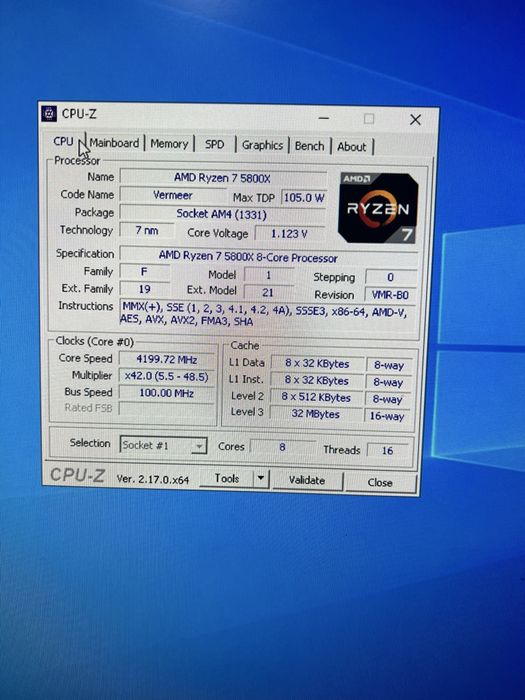Viewport: 525px width, 700px height.
Task: Click the CPU-Z logo text at bottom left
Action: point(77,475)
